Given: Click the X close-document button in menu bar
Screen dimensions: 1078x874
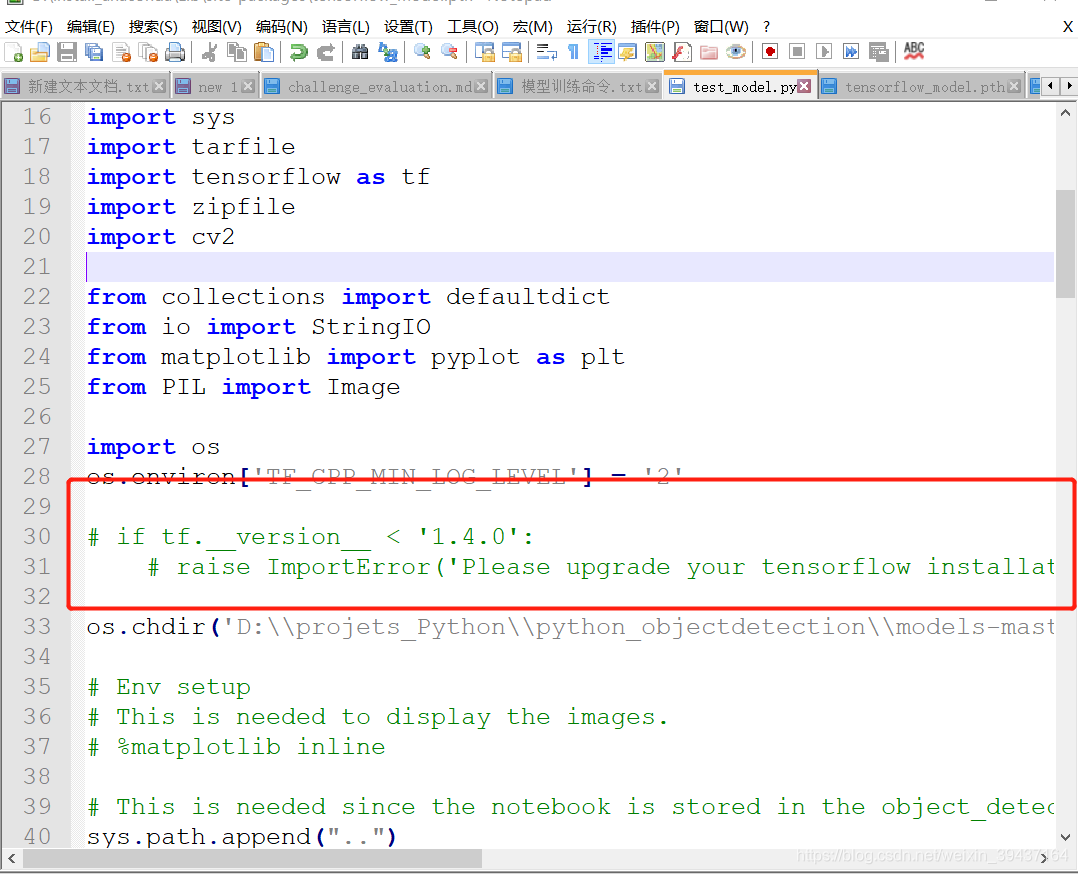Looking at the screenshot, I should tap(1068, 27).
